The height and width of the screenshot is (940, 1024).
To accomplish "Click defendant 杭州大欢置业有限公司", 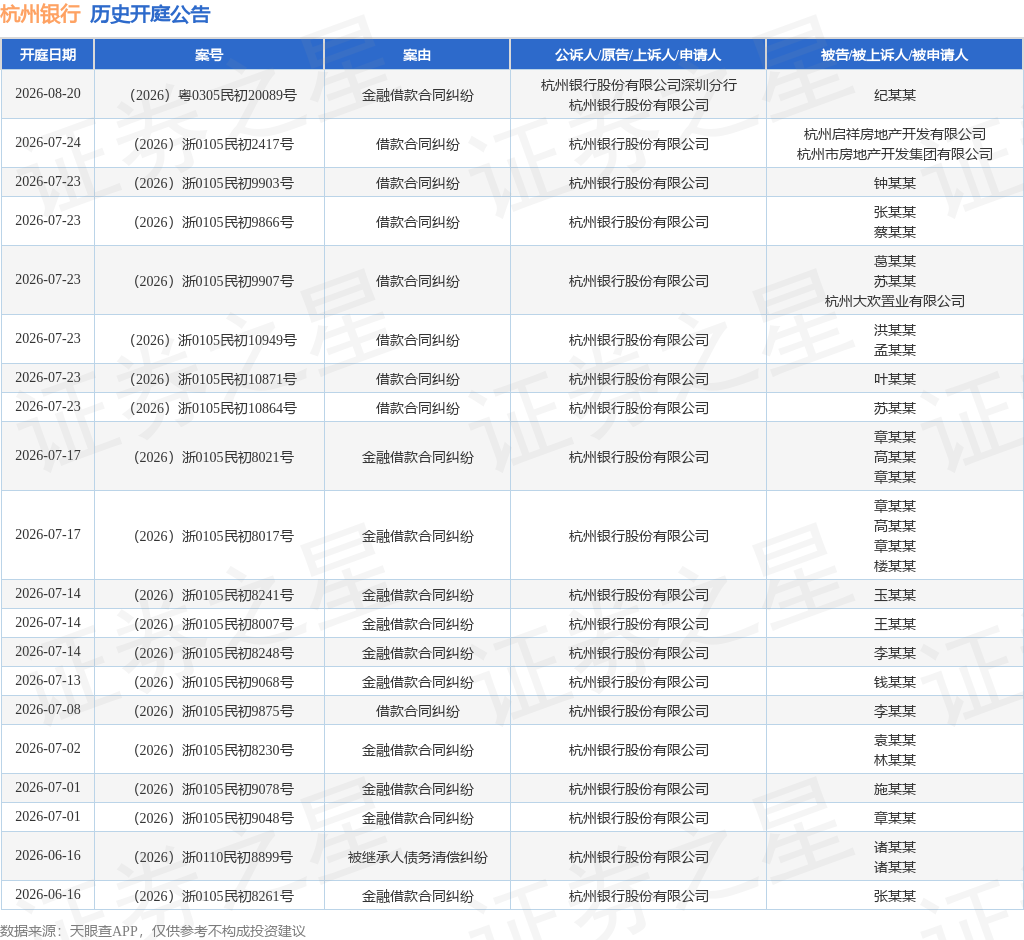I will (895, 301).
